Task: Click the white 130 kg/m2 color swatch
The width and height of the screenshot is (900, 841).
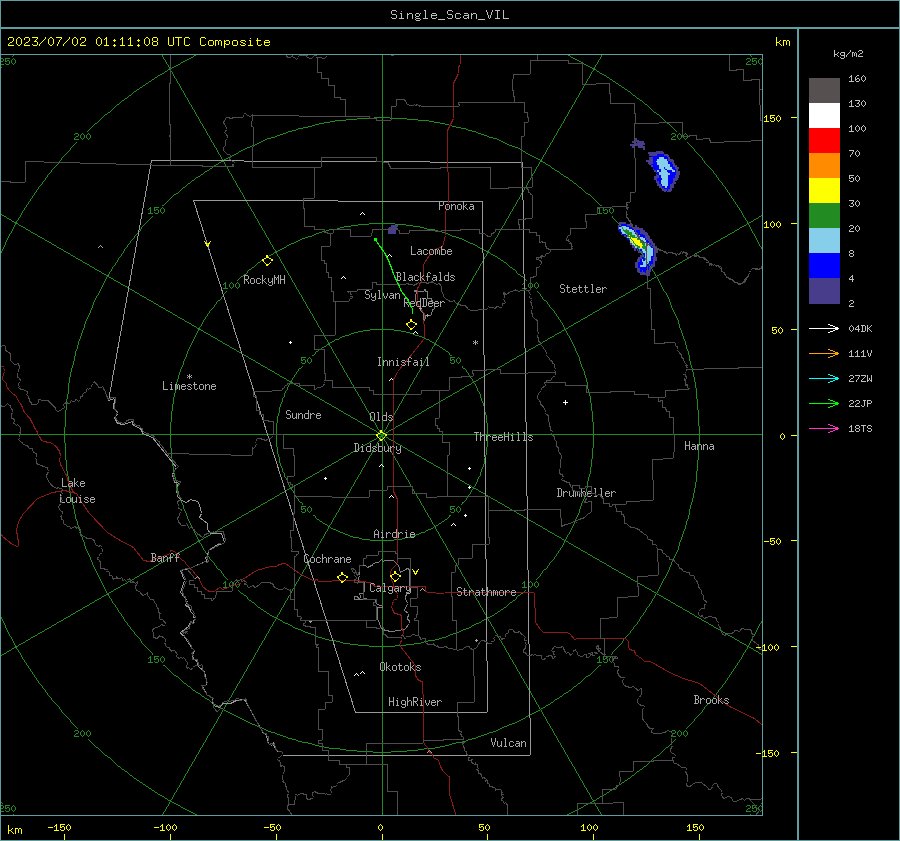Action: coord(824,116)
